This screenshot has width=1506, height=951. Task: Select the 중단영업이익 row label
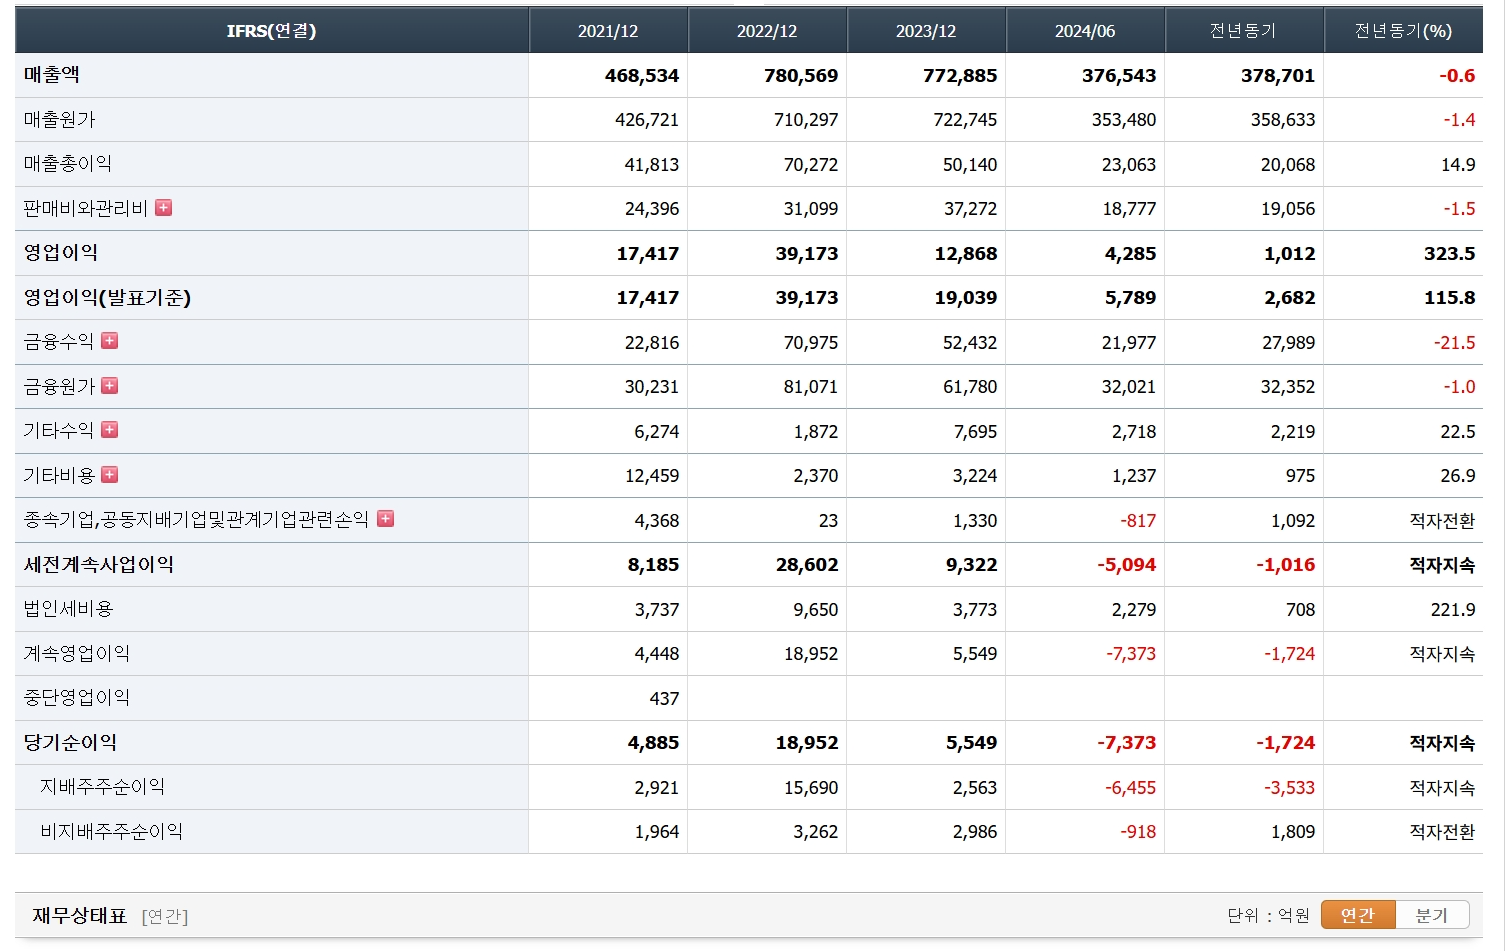(77, 698)
